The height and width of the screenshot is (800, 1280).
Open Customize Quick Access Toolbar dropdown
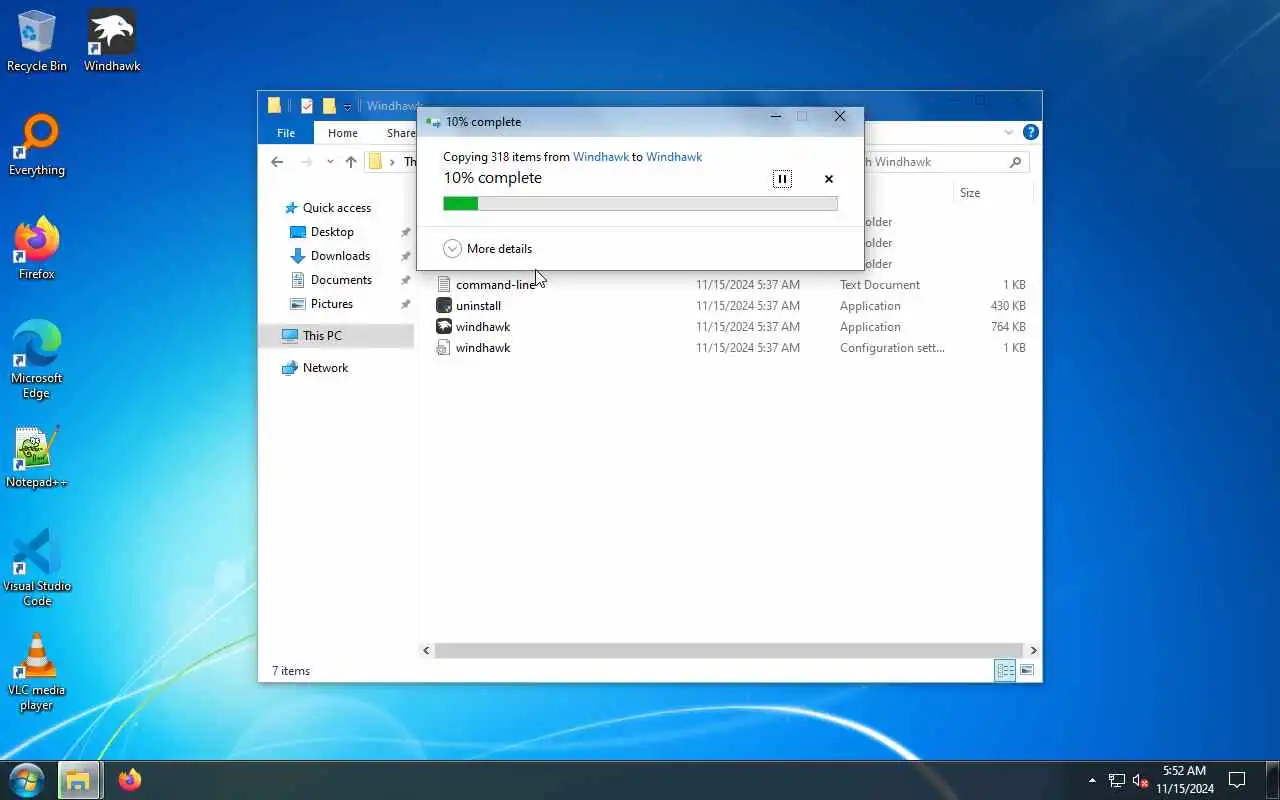[x=347, y=106]
